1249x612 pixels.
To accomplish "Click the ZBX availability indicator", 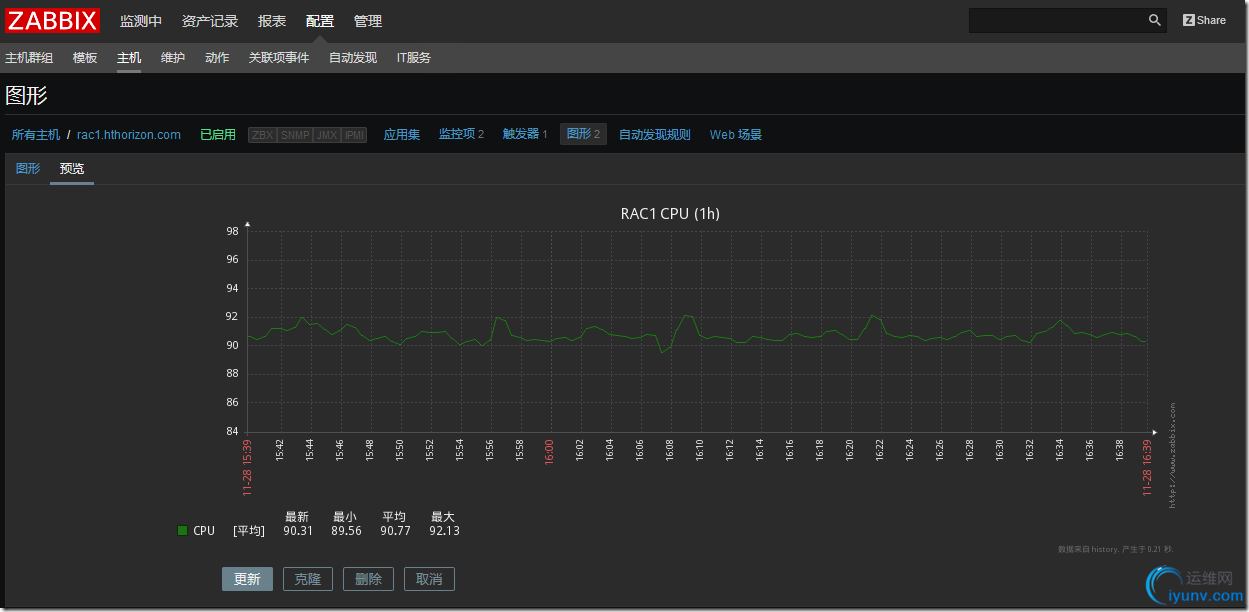I will (x=263, y=135).
